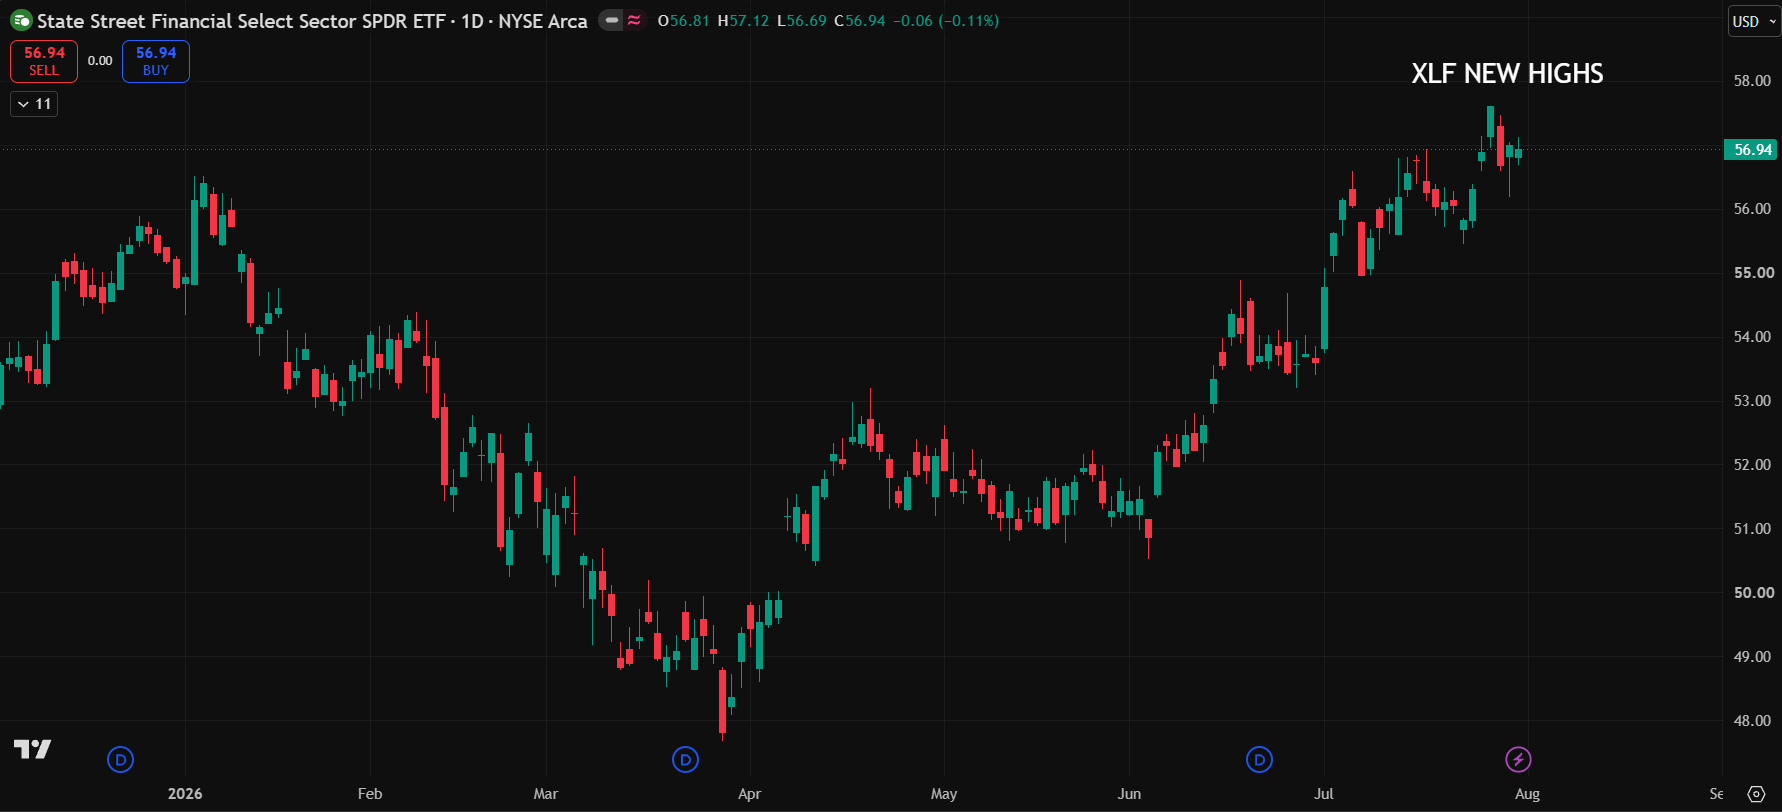Click the 56.00 price scale label
1782x812 pixels.
[x=1752, y=209]
